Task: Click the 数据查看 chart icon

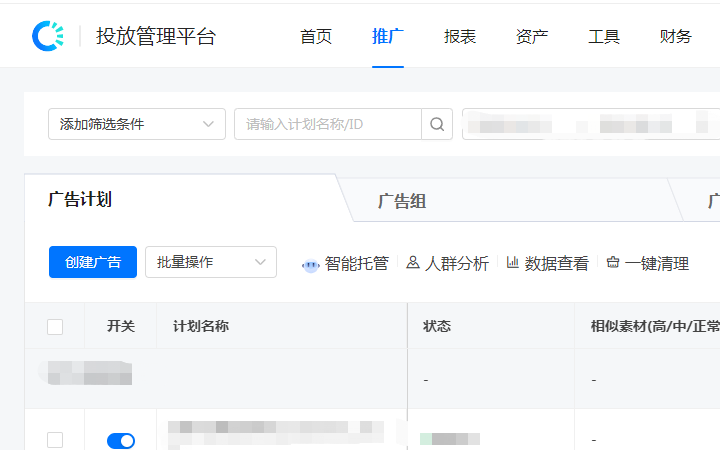Action: click(x=512, y=263)
